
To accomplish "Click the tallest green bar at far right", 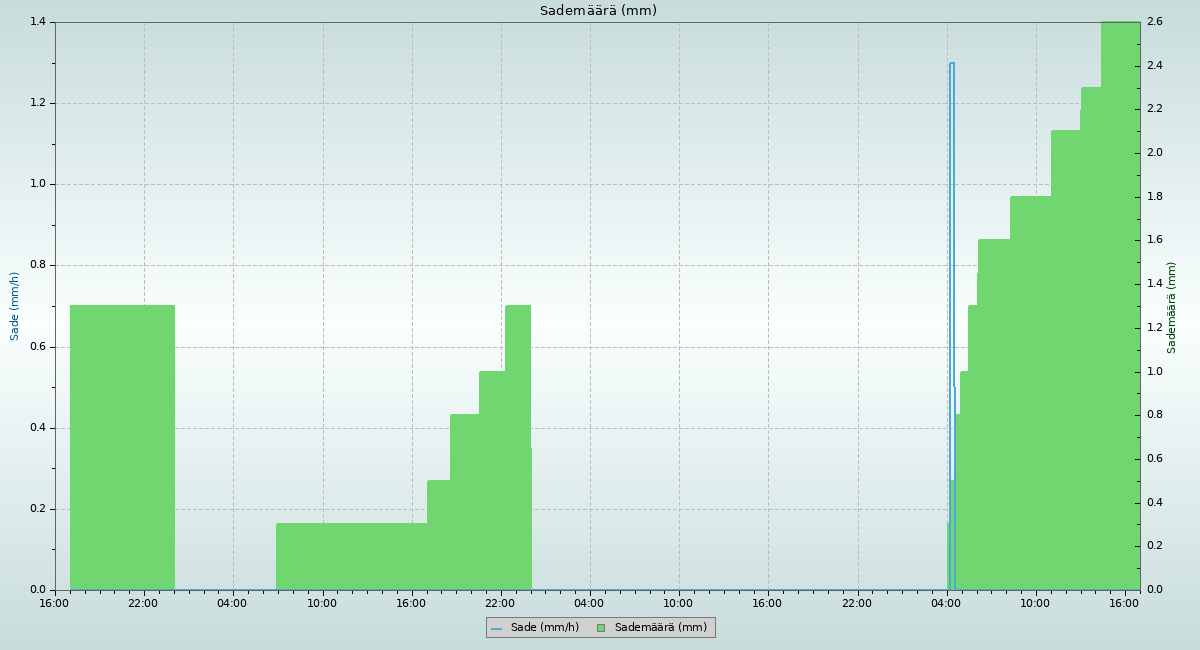I will tap(1120, 300).
